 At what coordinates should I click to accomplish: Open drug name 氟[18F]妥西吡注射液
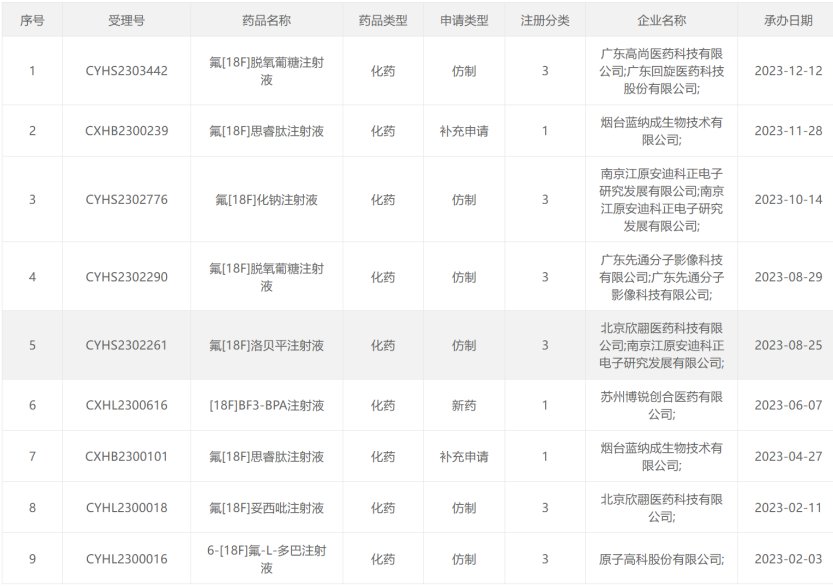point(266,508)
